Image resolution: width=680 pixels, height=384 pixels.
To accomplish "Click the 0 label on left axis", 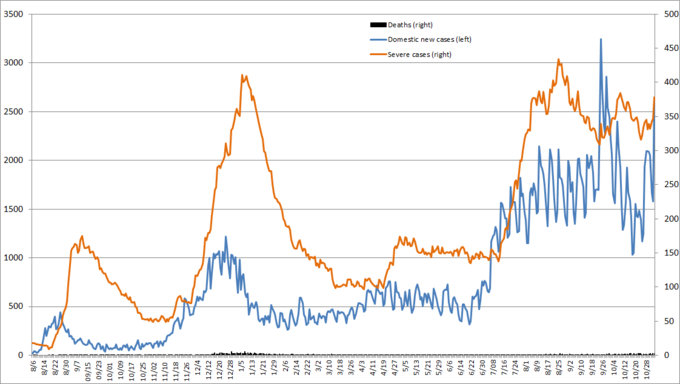I will tap(20, 355).
